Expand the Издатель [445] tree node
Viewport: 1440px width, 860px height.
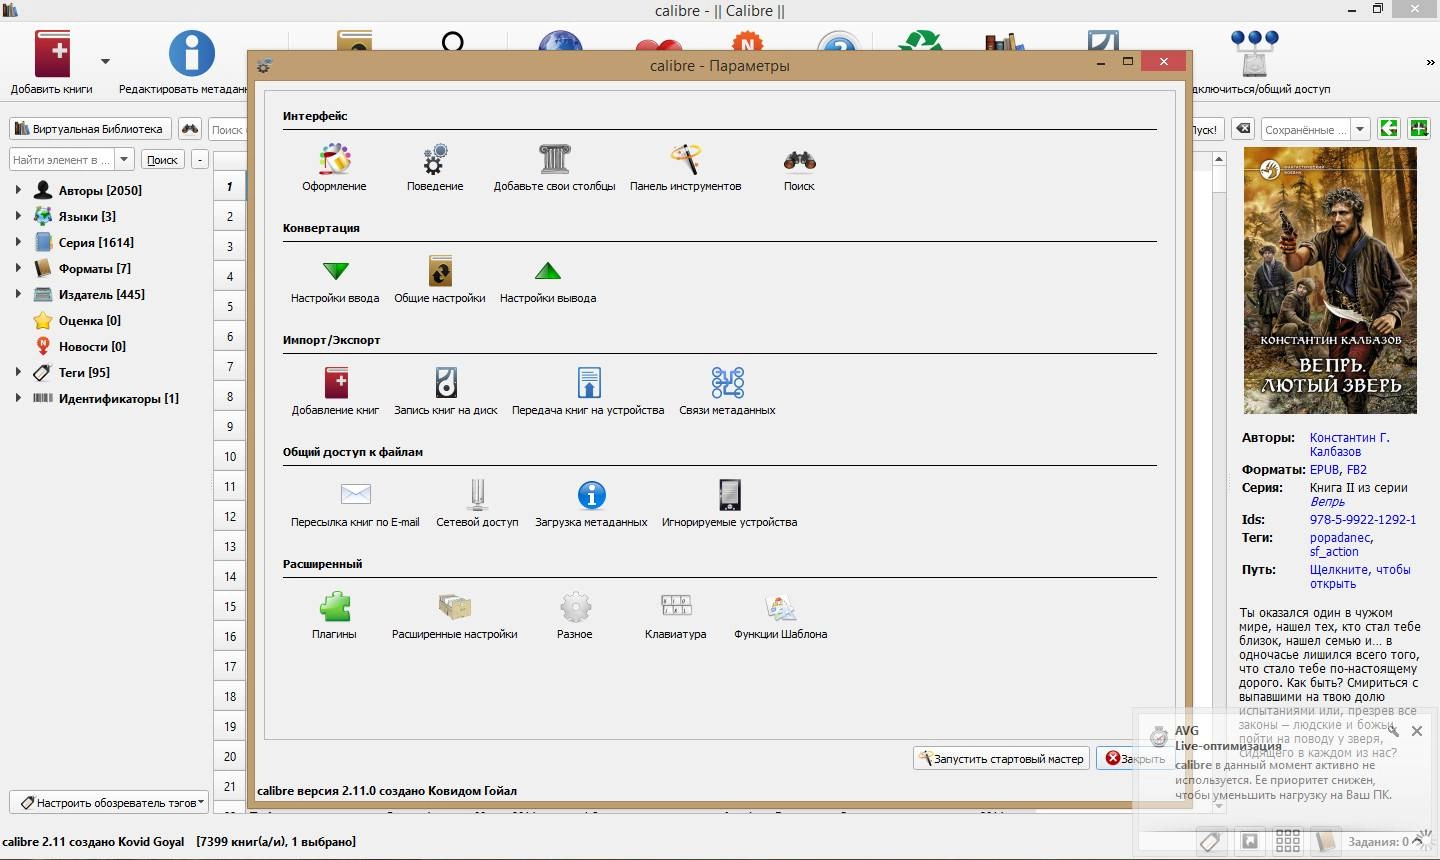(x=18, y=293)
